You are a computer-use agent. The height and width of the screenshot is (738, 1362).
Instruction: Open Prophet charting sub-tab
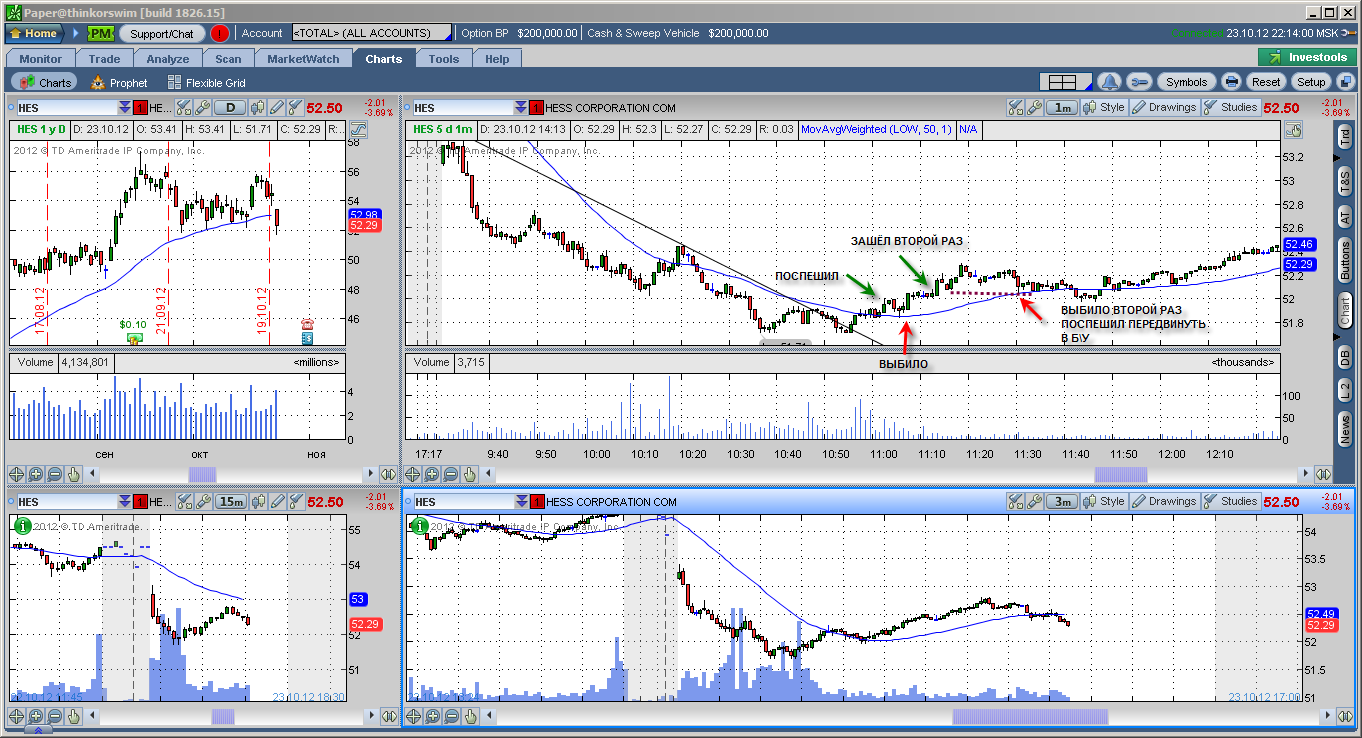pos(119,83)
